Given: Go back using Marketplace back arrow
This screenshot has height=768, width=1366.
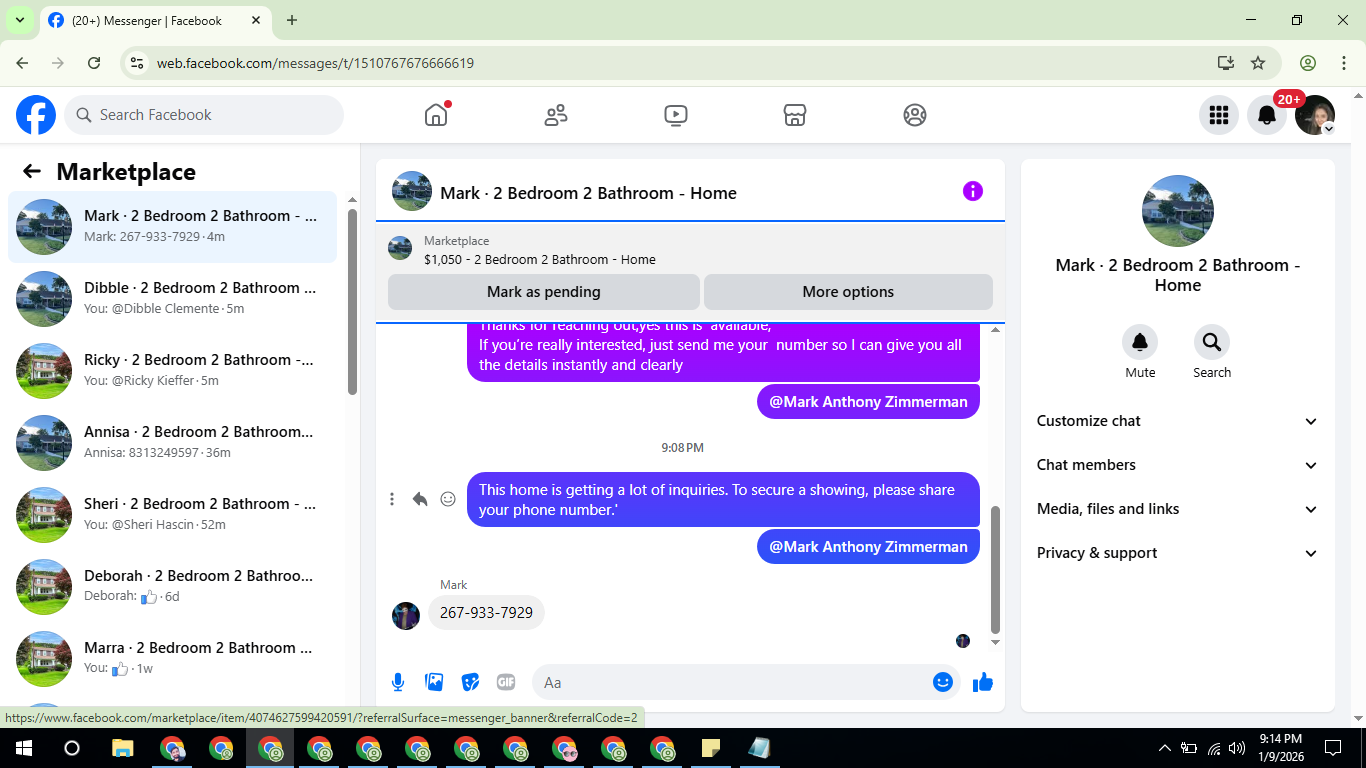Looking at the screenshot, I should 32,172.
